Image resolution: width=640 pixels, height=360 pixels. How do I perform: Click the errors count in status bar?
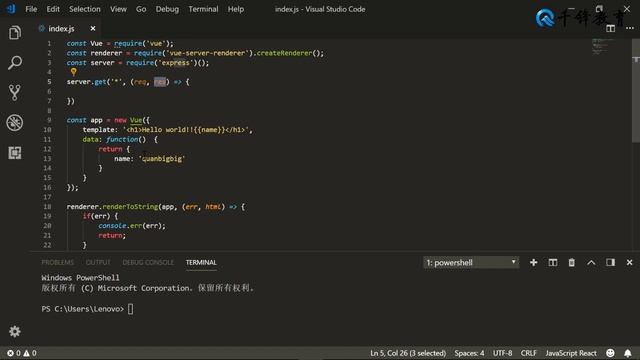click(x=13, y=353)
